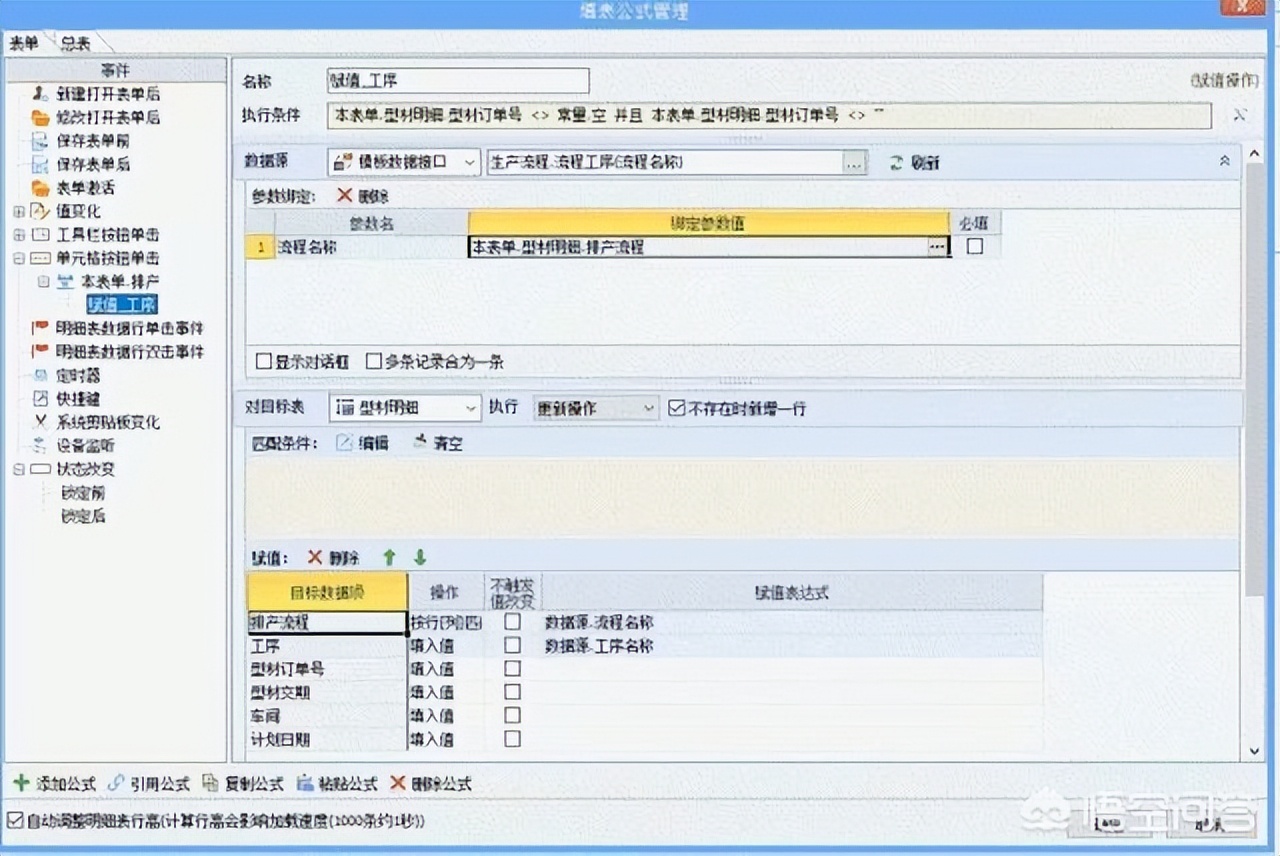Uncheck 自动调整明细表行高 checkbox
Screen dimensions: 1280x856
(14, 820)
